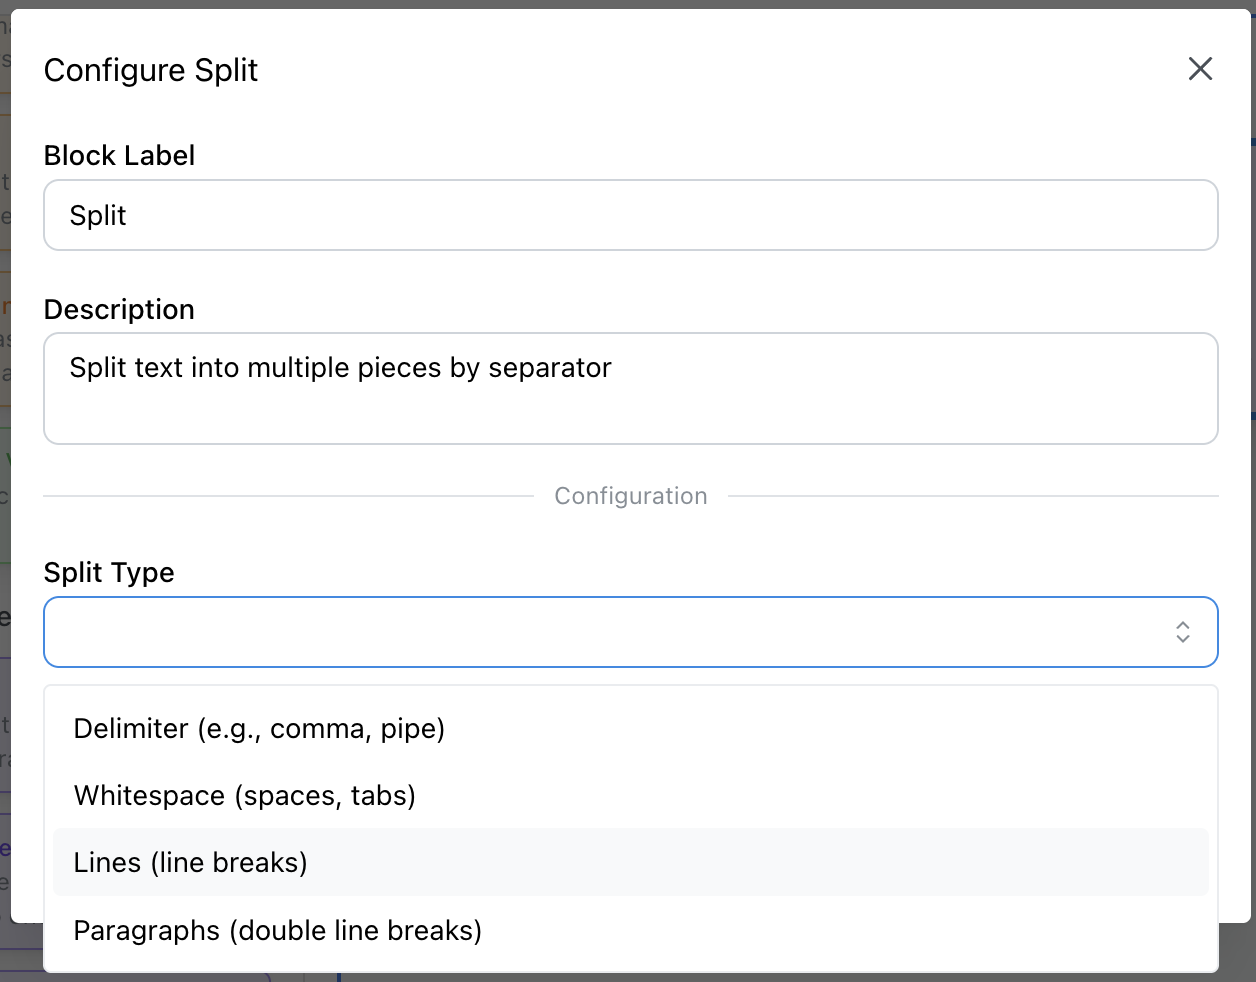Image resolution: width=1256 pixels, height=982 pixels.
Task: Click the word "Delimiter" in the options list
Action: pyautogui.click(x=131, y=728)
